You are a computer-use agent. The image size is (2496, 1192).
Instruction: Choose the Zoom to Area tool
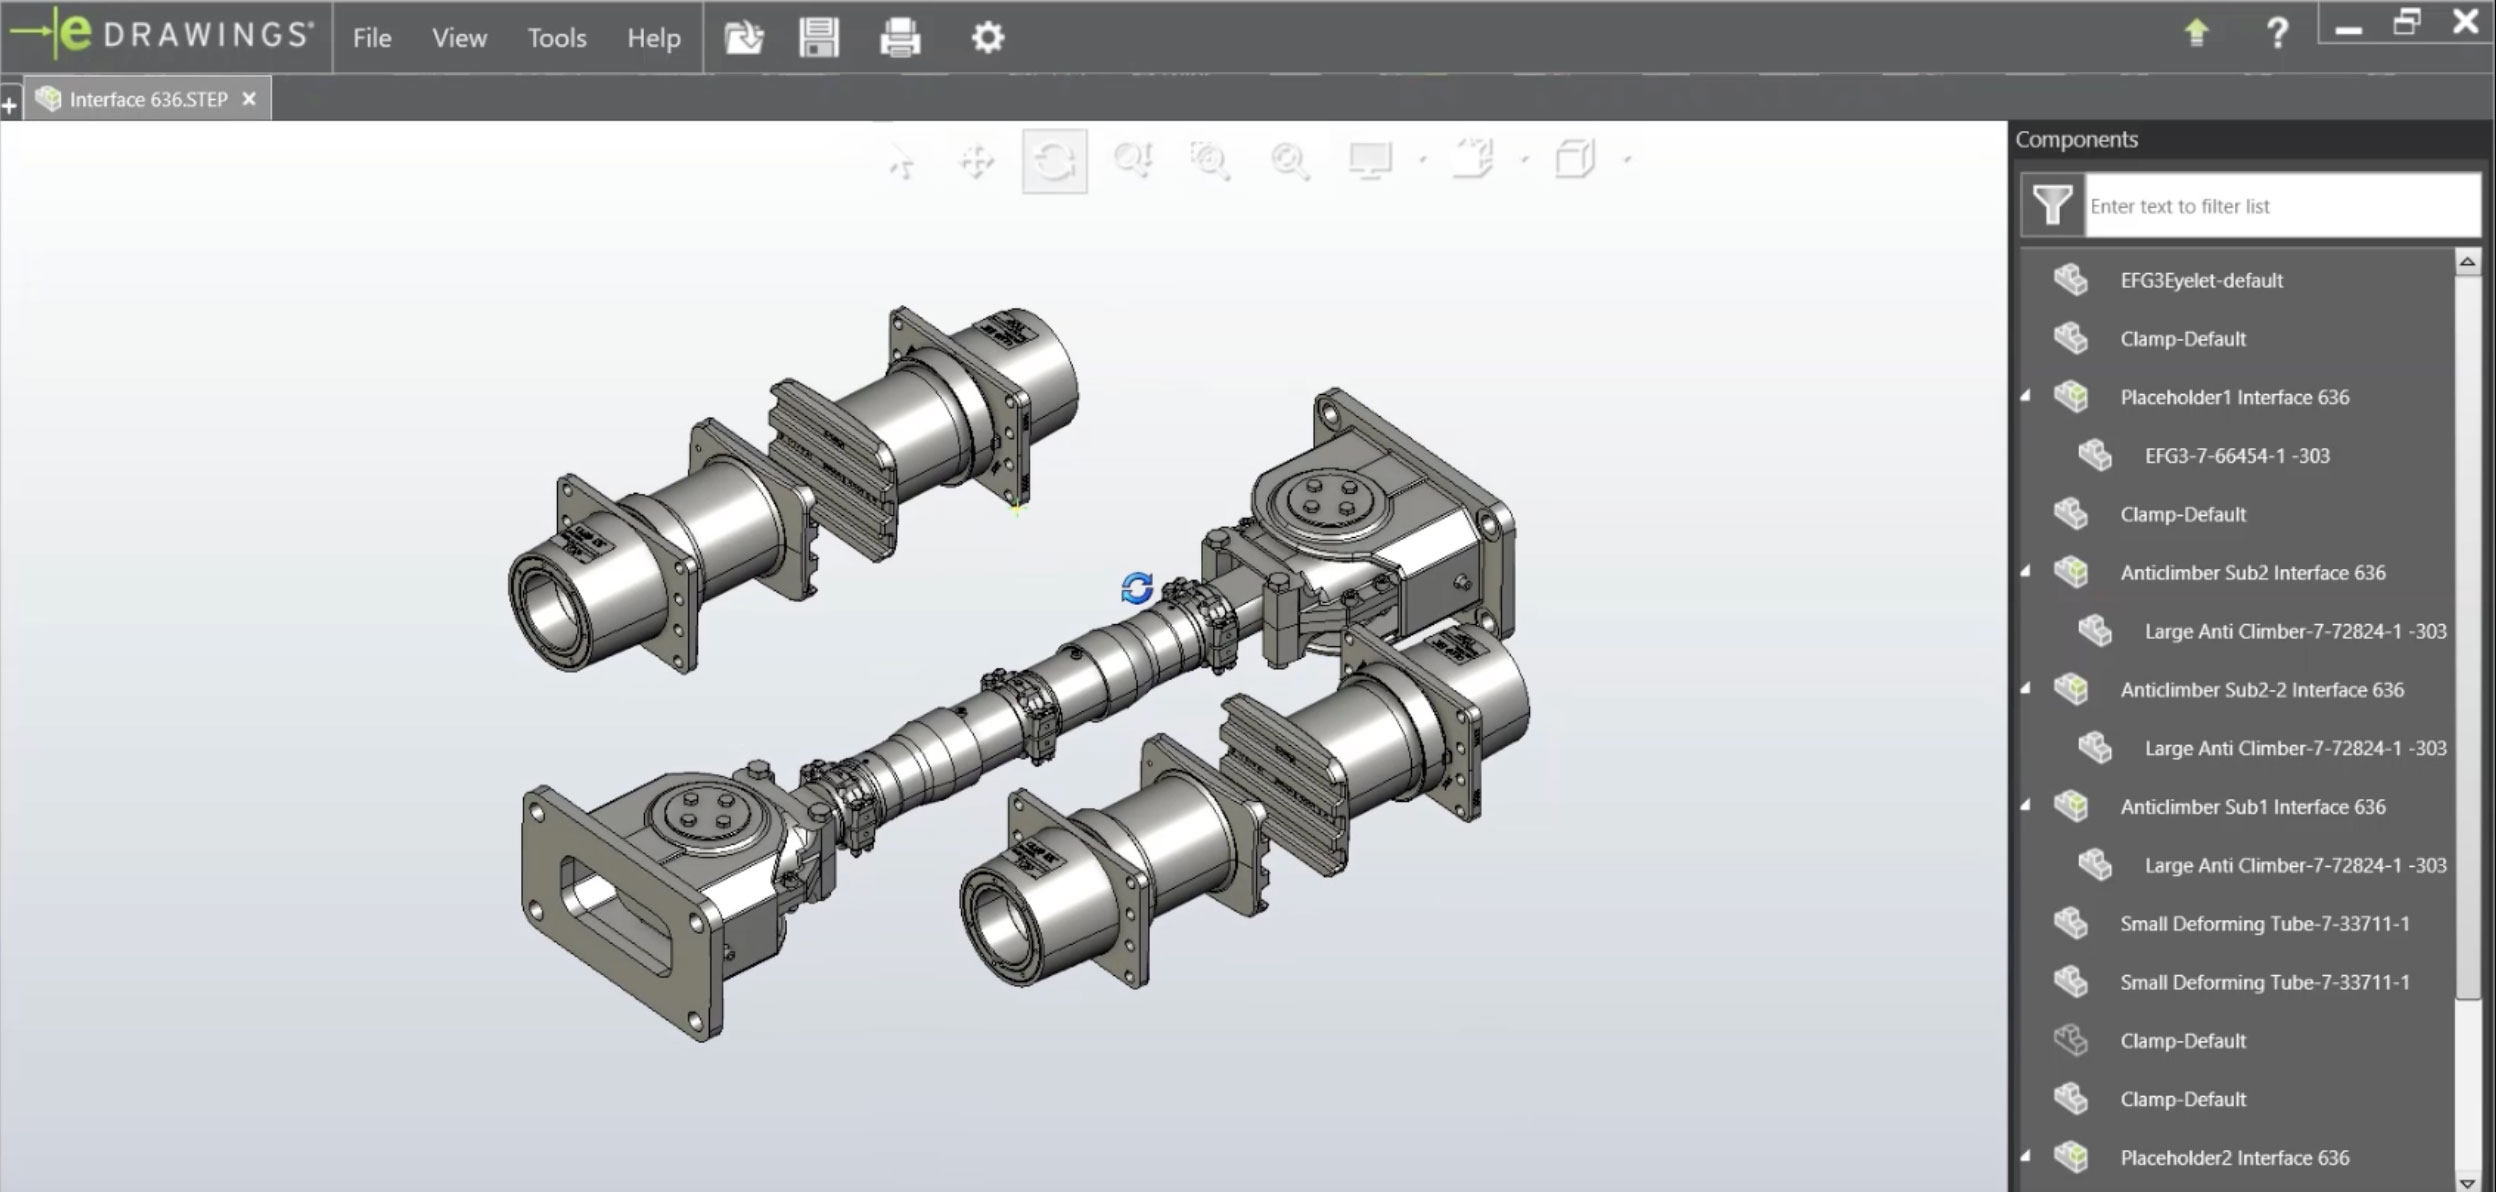[1210, 160]
